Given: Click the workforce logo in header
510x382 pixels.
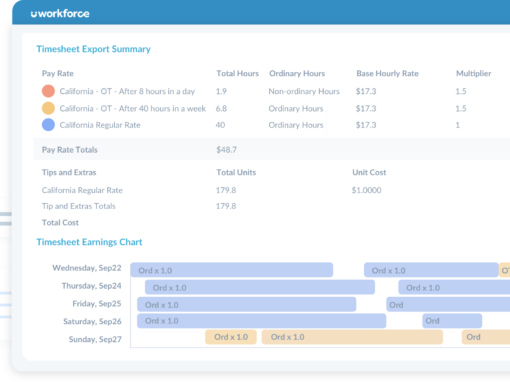Looking at the screenshot, I should click(x=60, y=14).
